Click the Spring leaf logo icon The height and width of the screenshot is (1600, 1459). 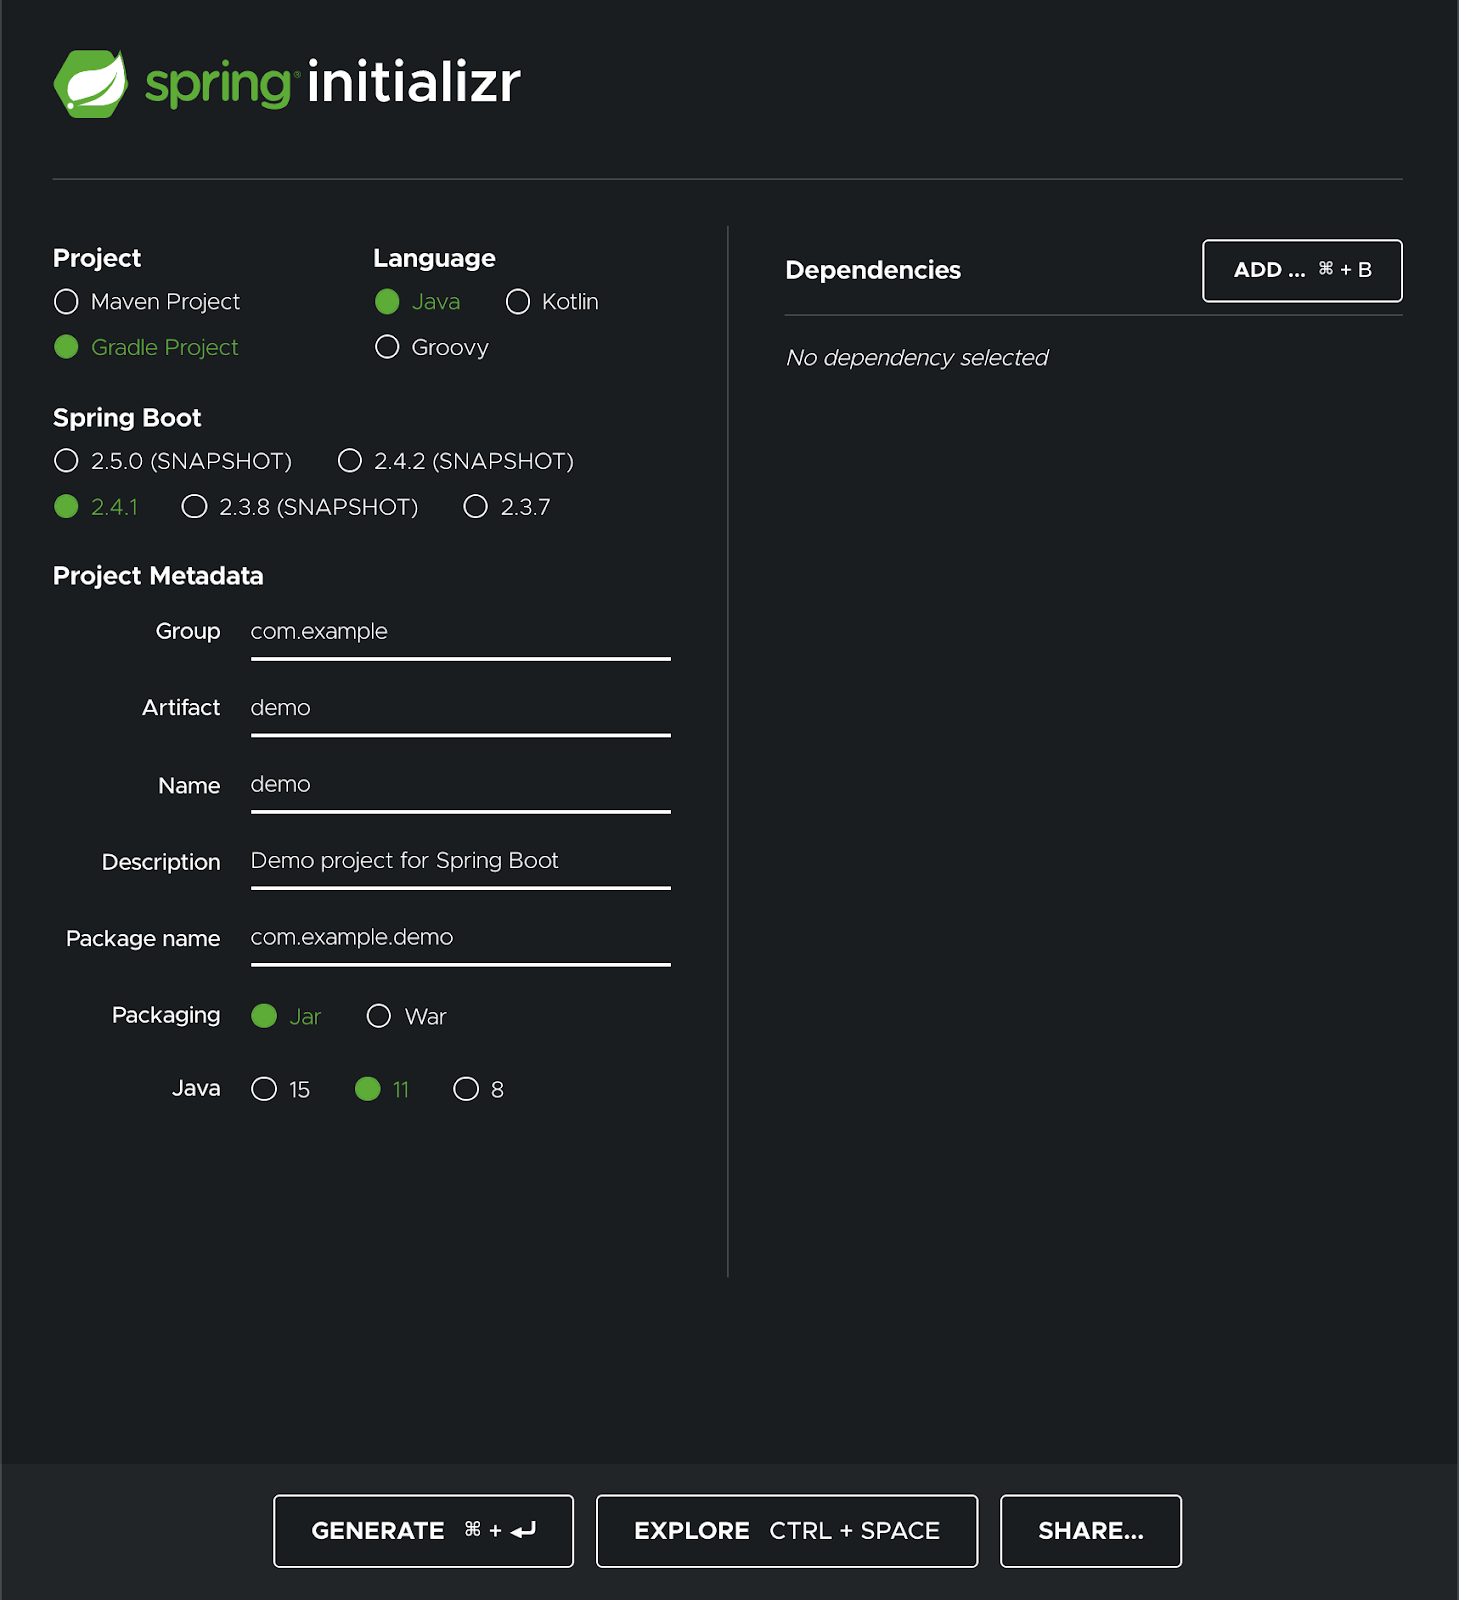(x=90, y=84)
